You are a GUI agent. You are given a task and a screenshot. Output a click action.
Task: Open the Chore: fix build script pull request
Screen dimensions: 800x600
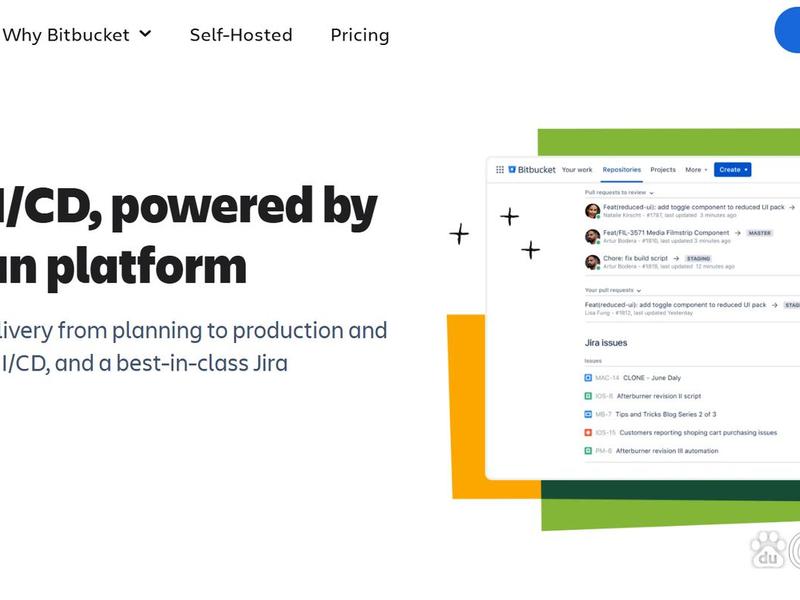pos(635,258)
